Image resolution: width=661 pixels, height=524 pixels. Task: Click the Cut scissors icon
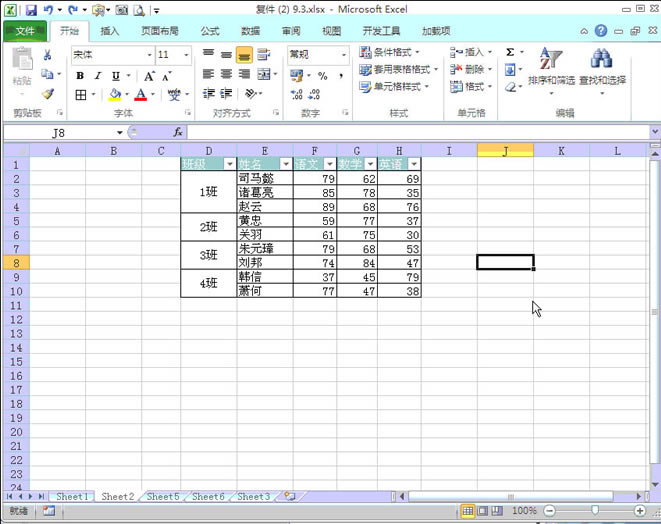point(47,55)
